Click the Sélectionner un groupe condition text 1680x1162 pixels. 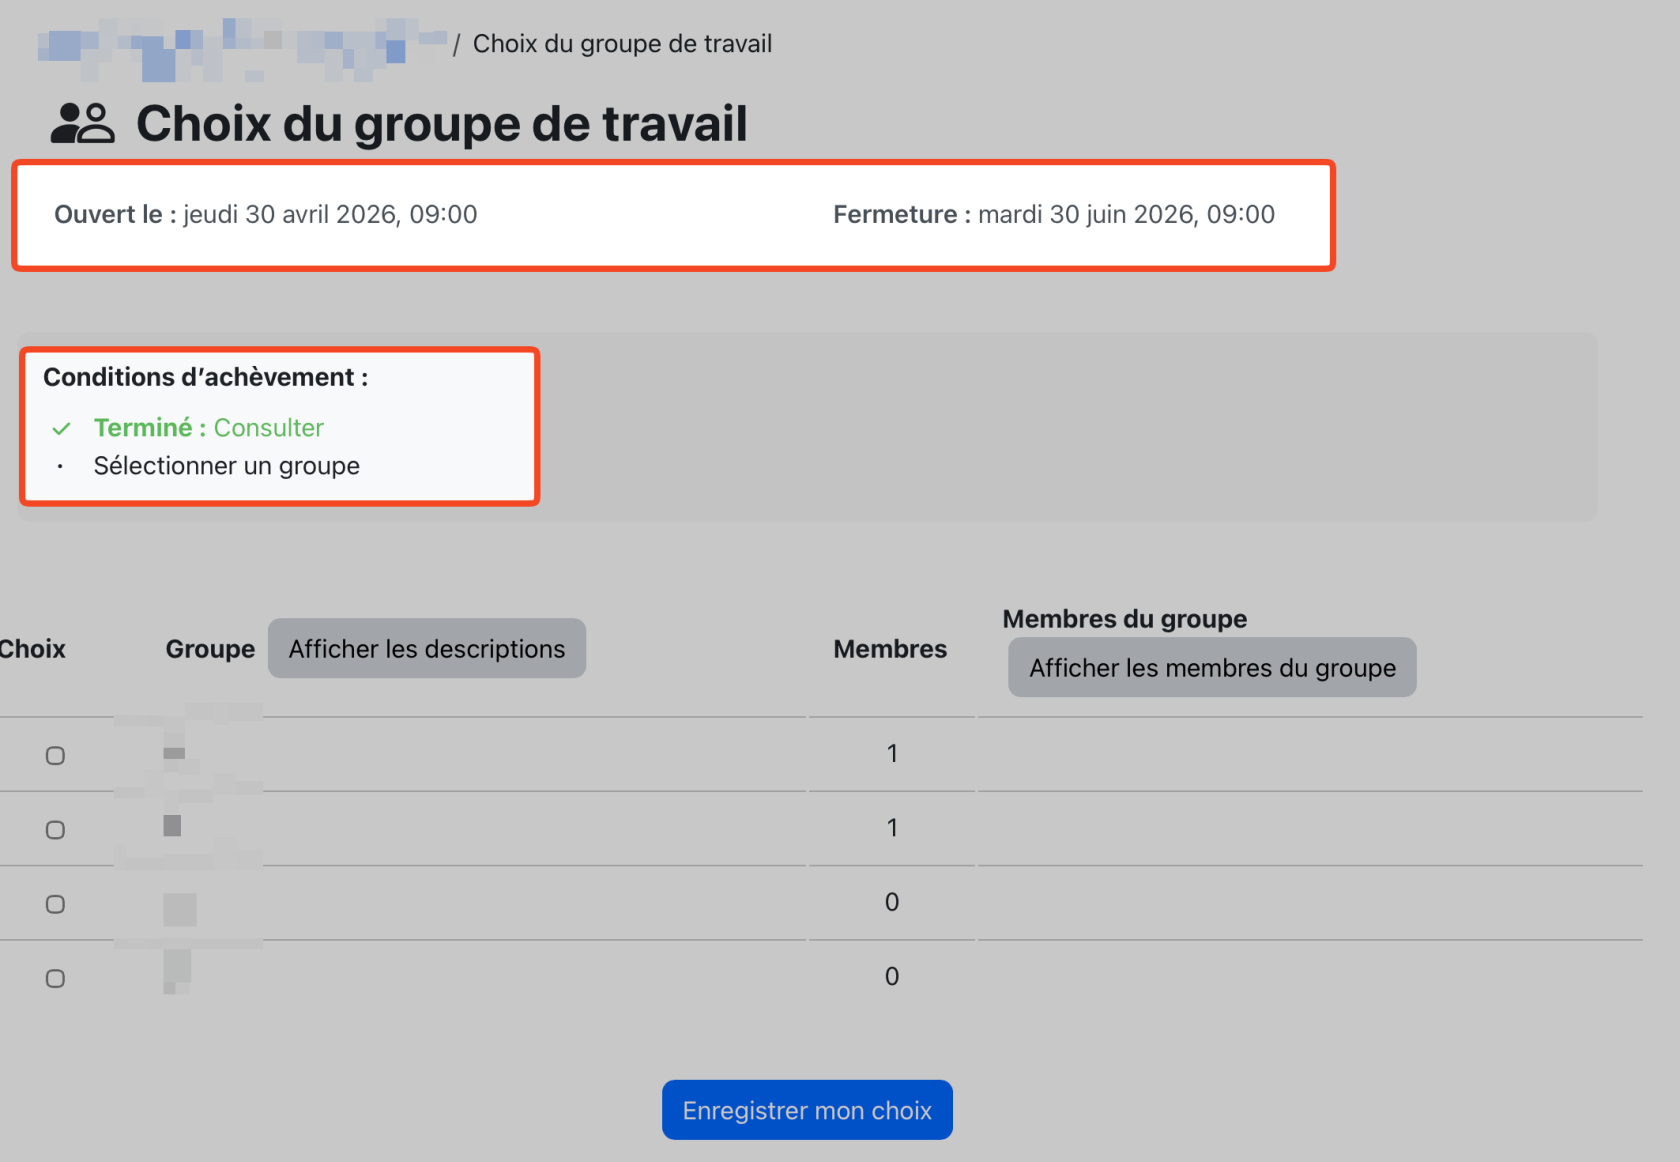(226, 466)
